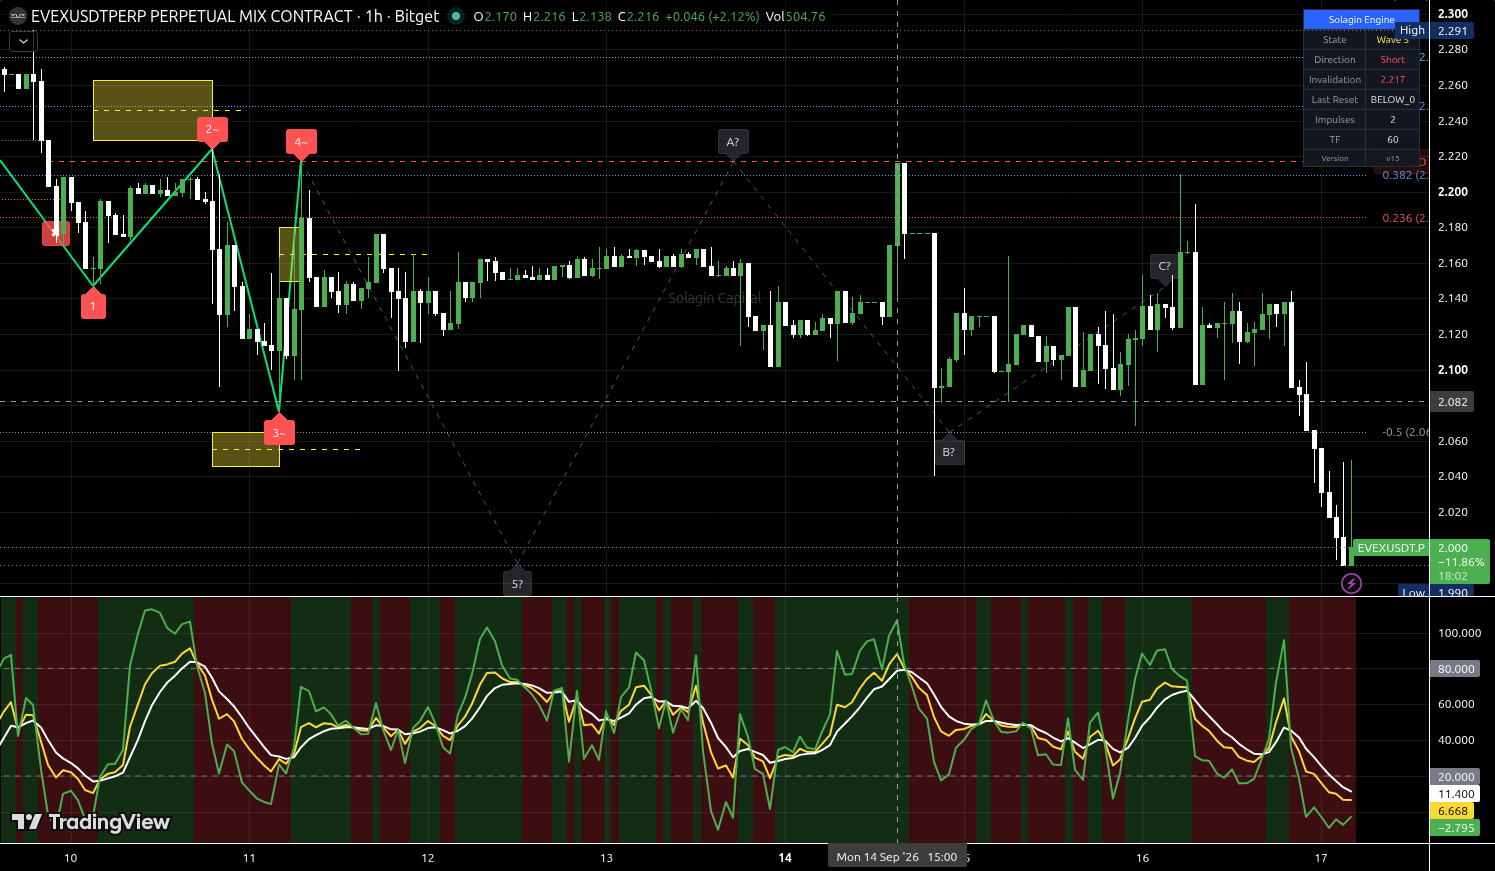Image resolution: width=1495 pixels, height=871 pixels.
Task: Click the yellow zone box beside wave 3
Action: coord(245,449)
